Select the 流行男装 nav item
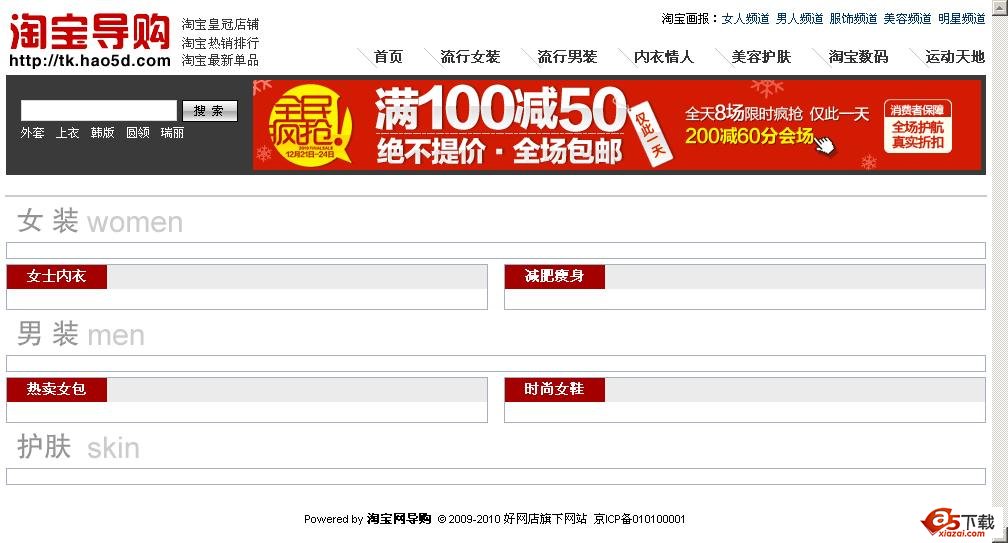This screenshot has height=543, width=1008. tap(567, 57)
